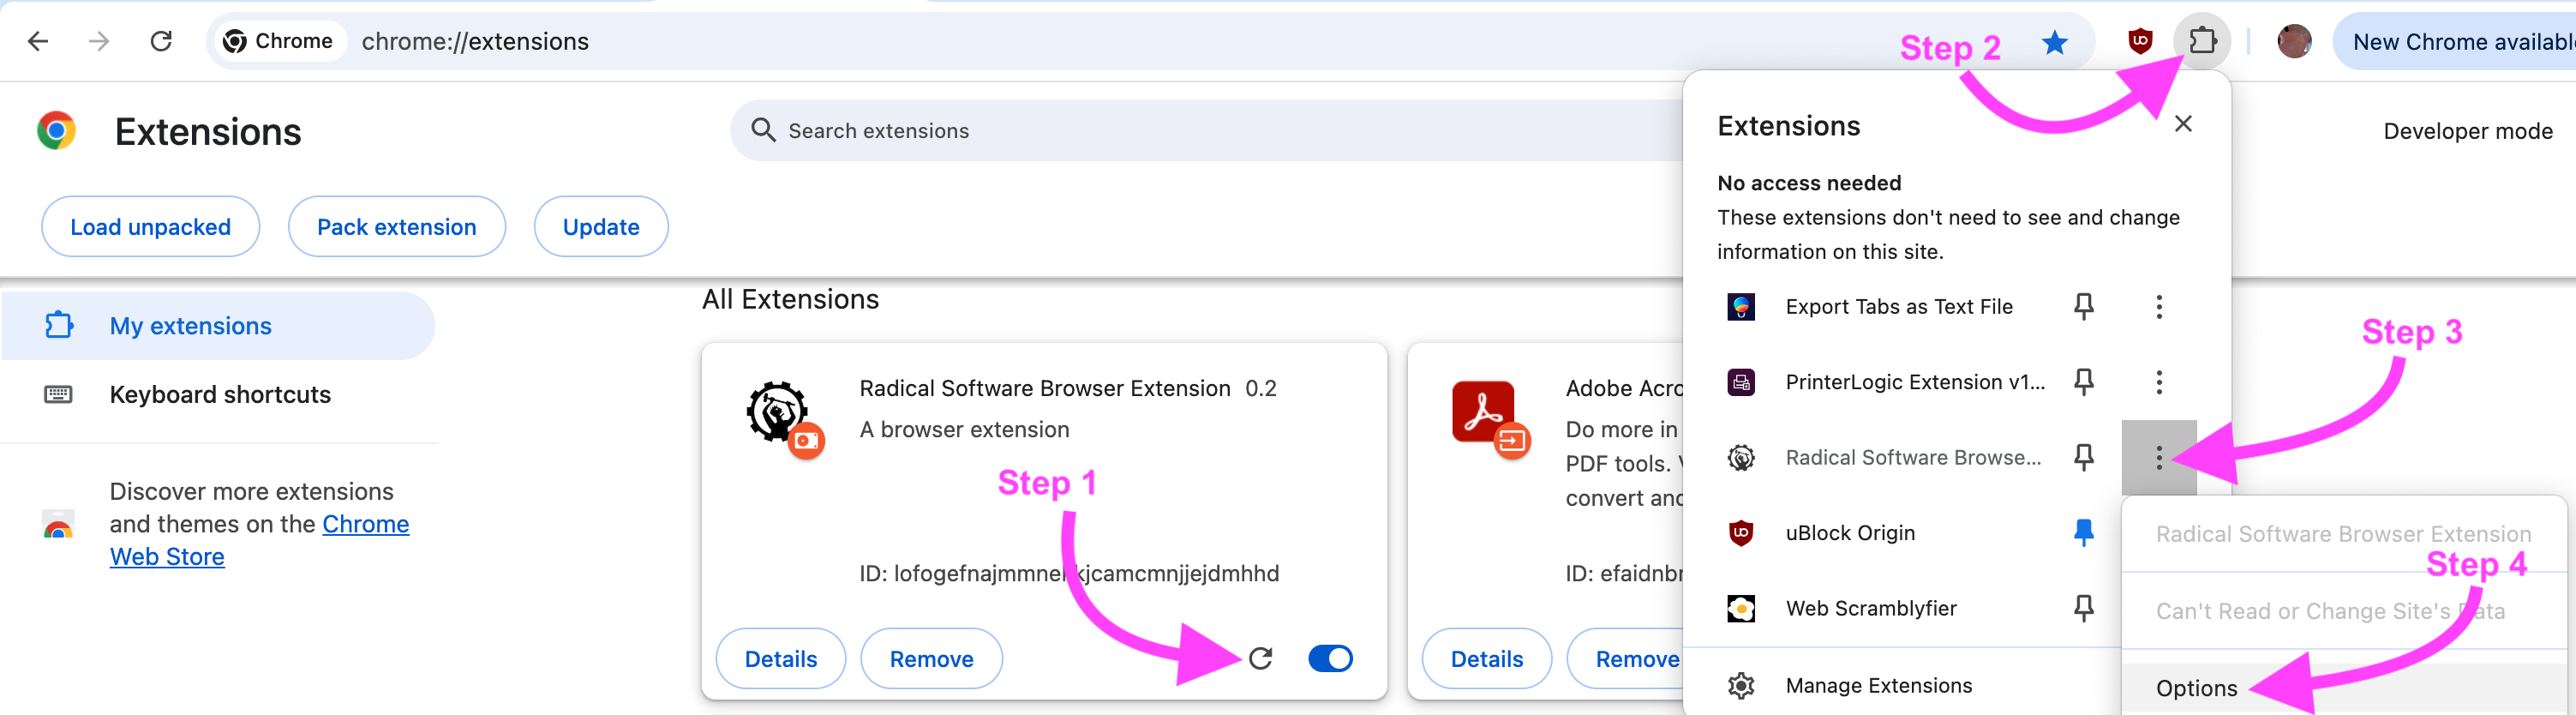Select Options from the context menu

2196,688
